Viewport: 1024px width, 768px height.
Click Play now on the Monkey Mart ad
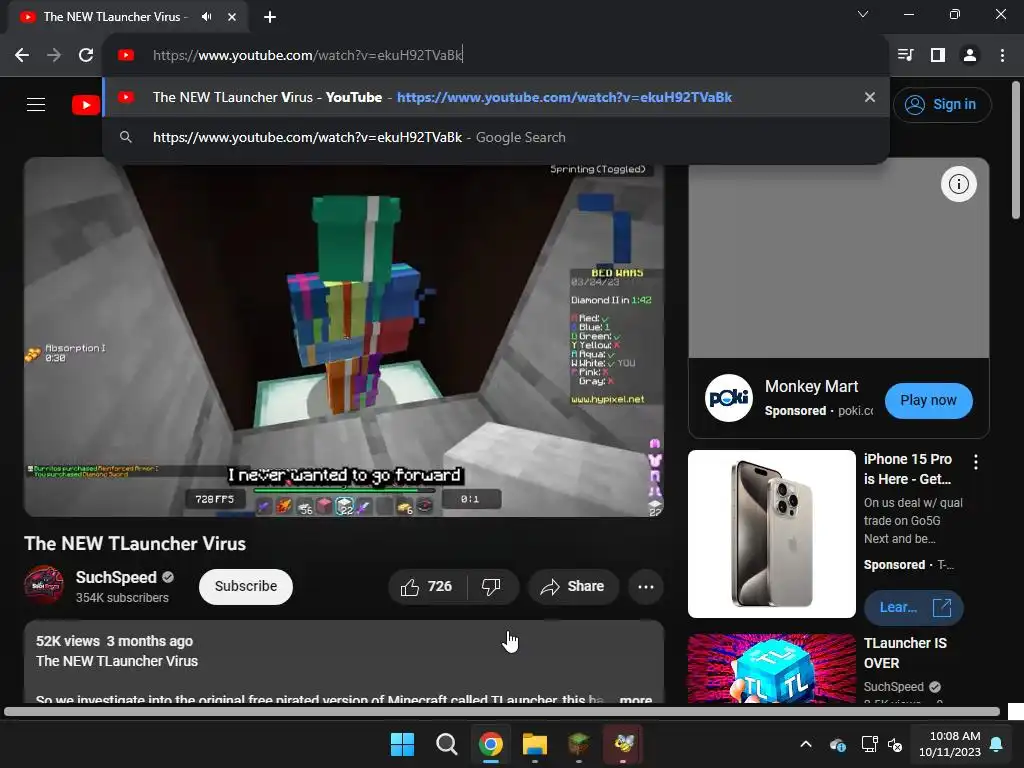coord(928,400)
